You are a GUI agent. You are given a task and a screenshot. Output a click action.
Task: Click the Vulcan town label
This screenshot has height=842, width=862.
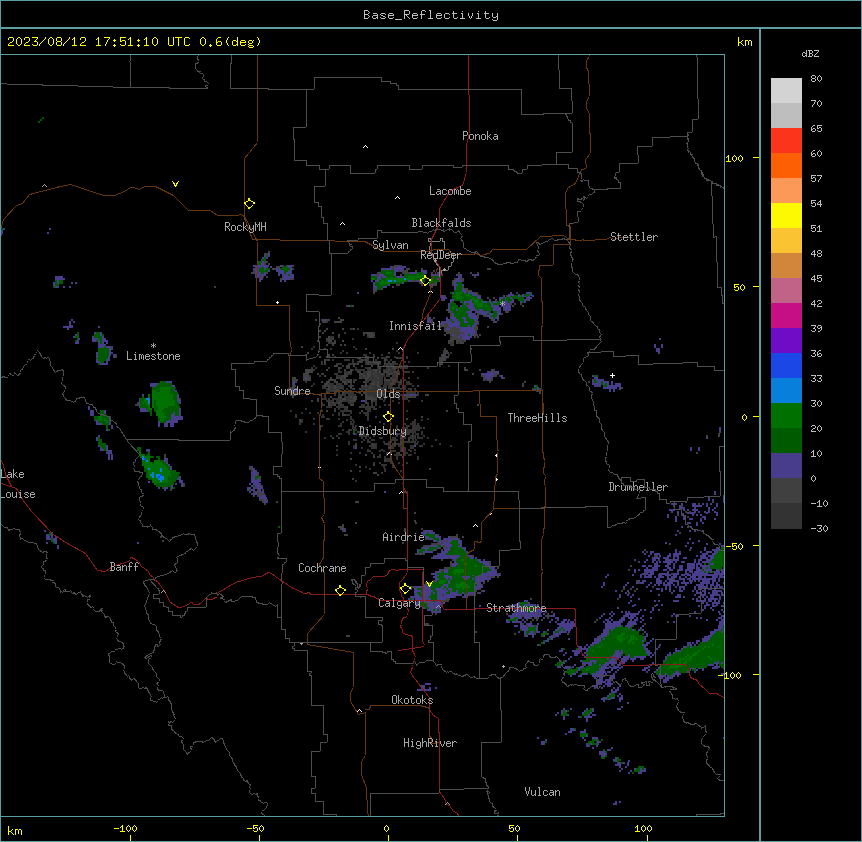pos(543,792)
